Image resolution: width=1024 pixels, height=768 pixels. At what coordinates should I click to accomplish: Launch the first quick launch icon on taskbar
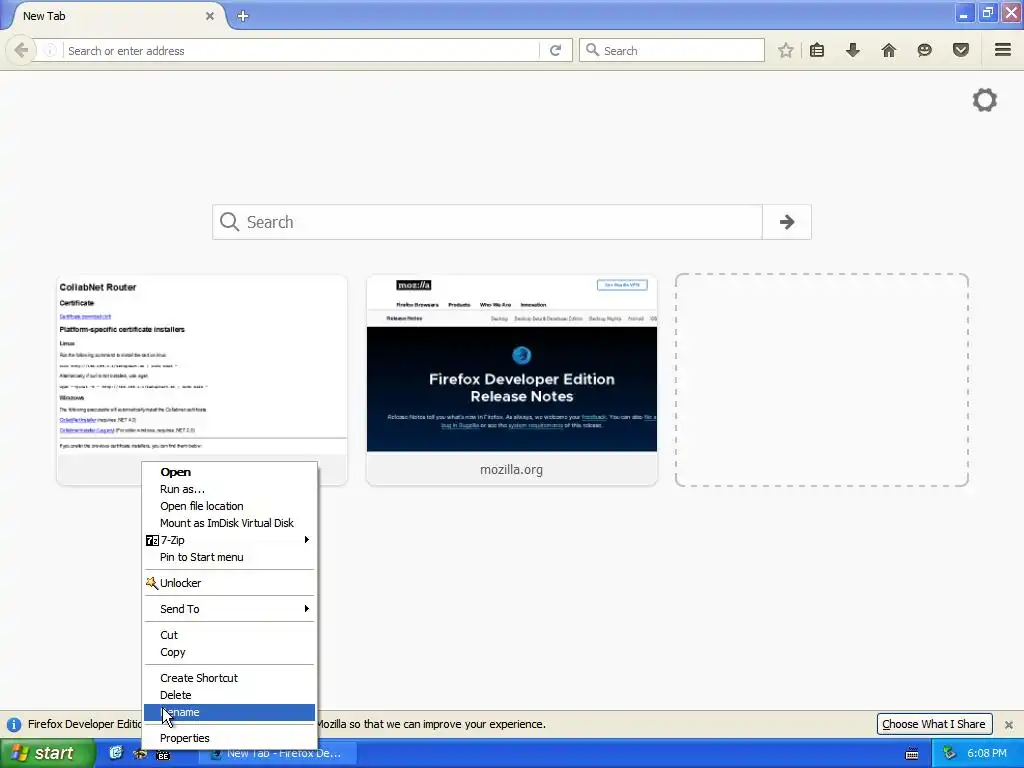coord(116,753)
